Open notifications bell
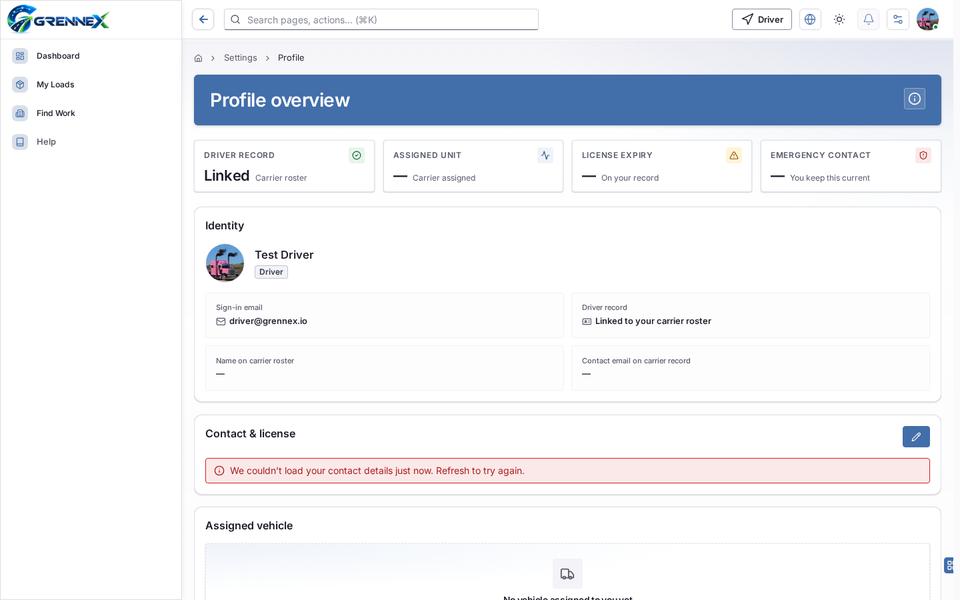960x600 pixels. 868,20
